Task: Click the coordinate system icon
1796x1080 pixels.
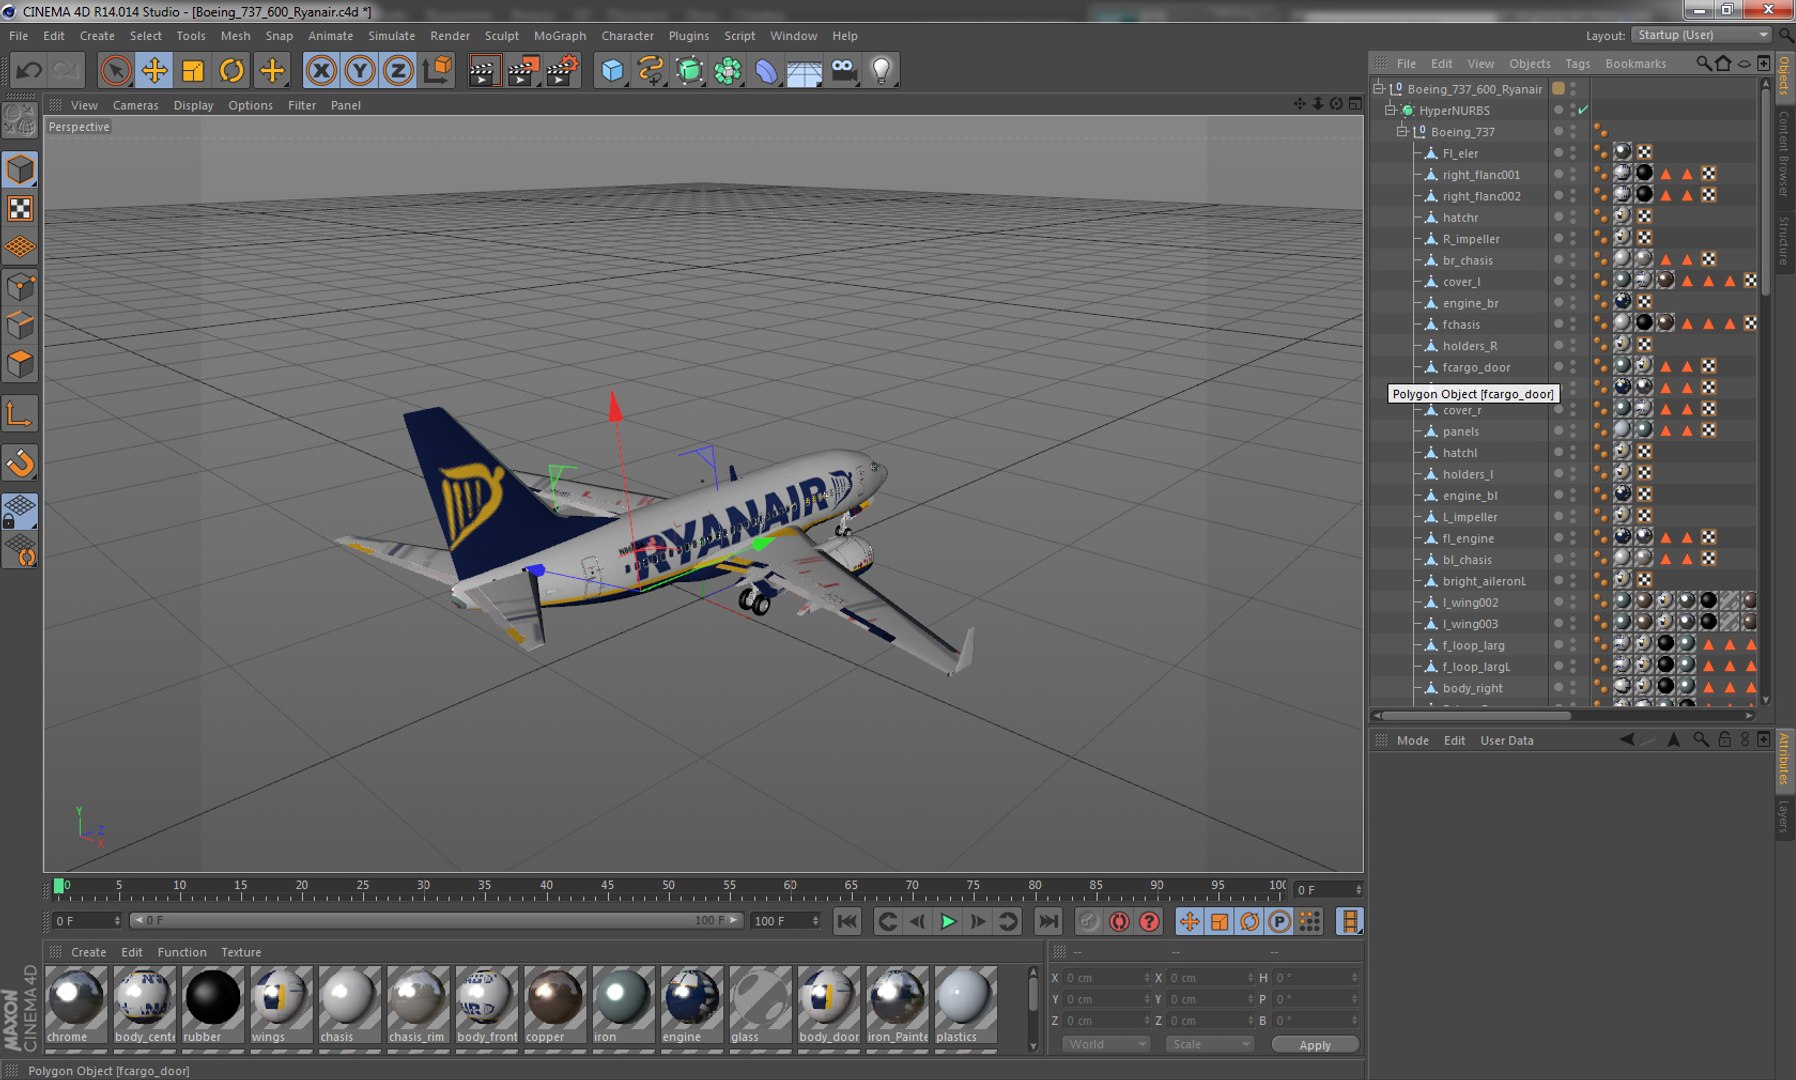Action: (x=437, y=70)
